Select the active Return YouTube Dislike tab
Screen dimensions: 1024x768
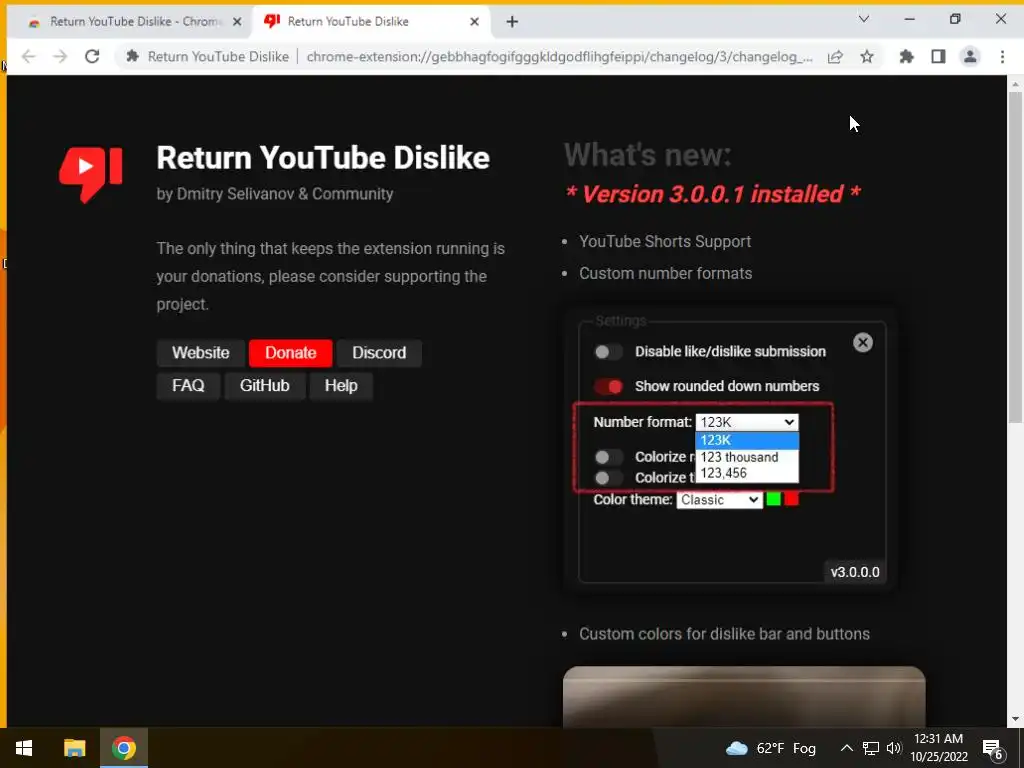(371, 22)
